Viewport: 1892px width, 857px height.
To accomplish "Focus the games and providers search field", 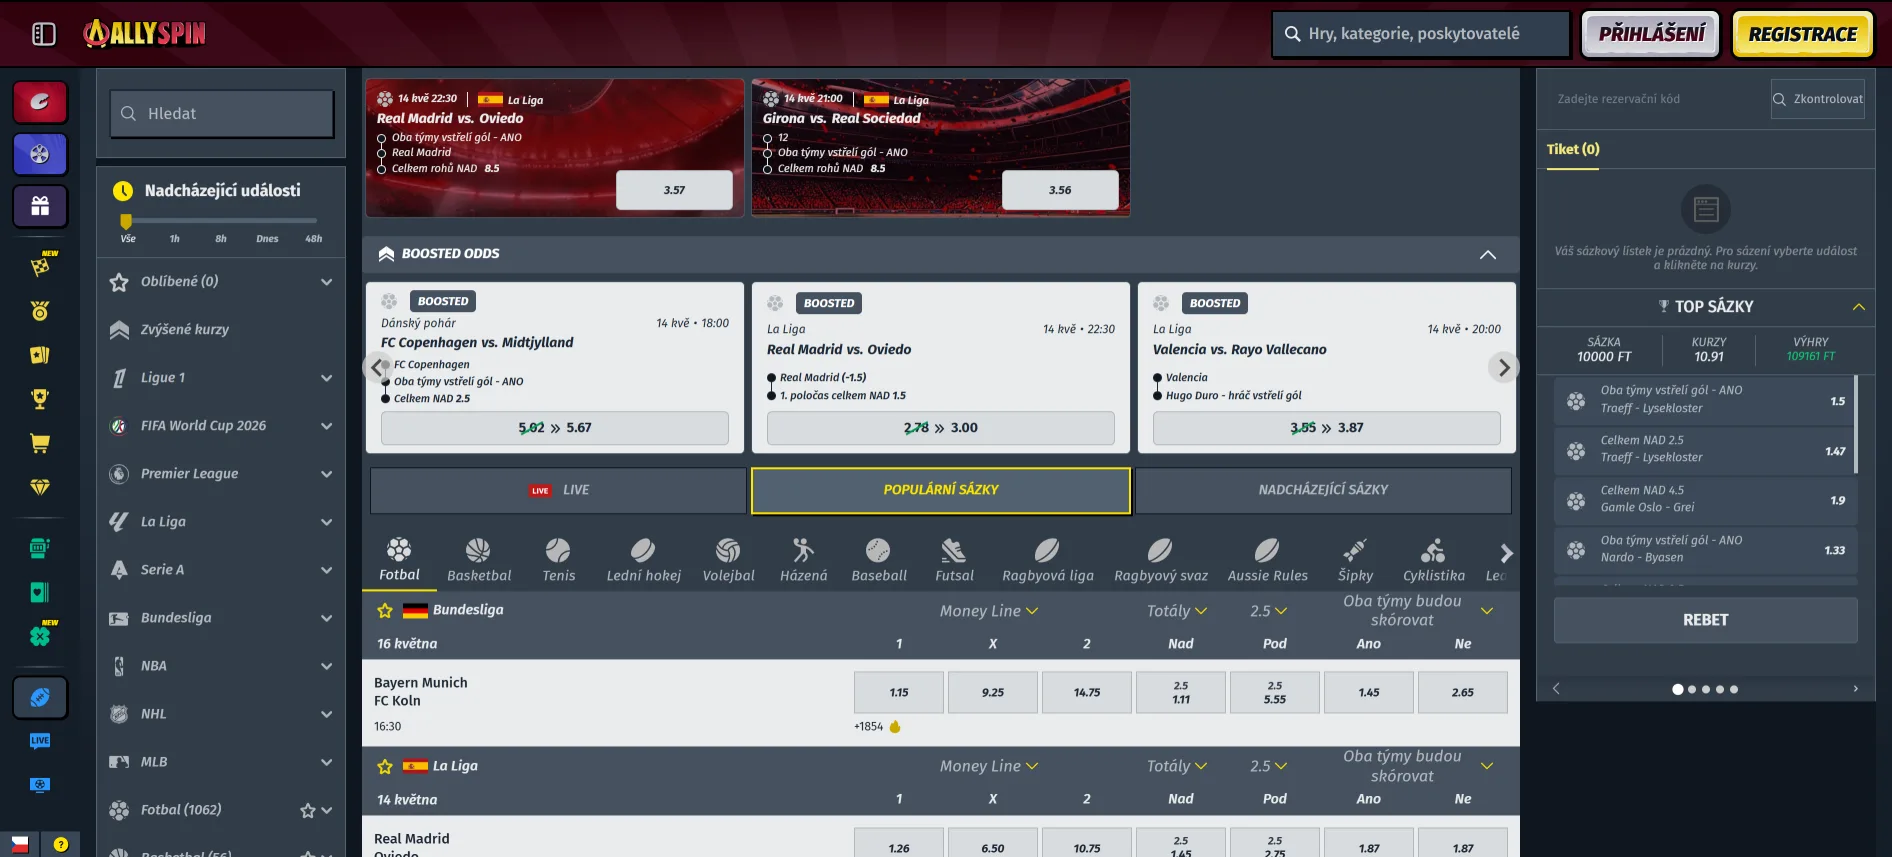I will tap(1421, 34).
